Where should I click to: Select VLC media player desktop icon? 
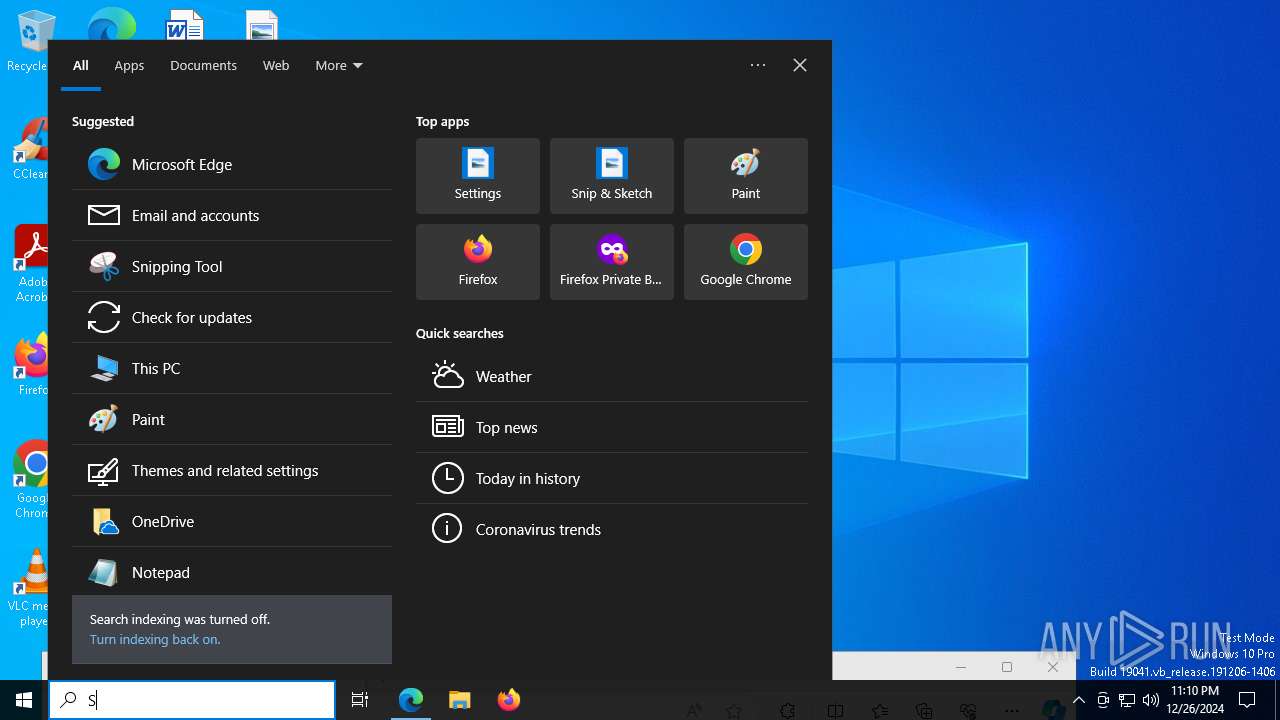tap(30, 589)
